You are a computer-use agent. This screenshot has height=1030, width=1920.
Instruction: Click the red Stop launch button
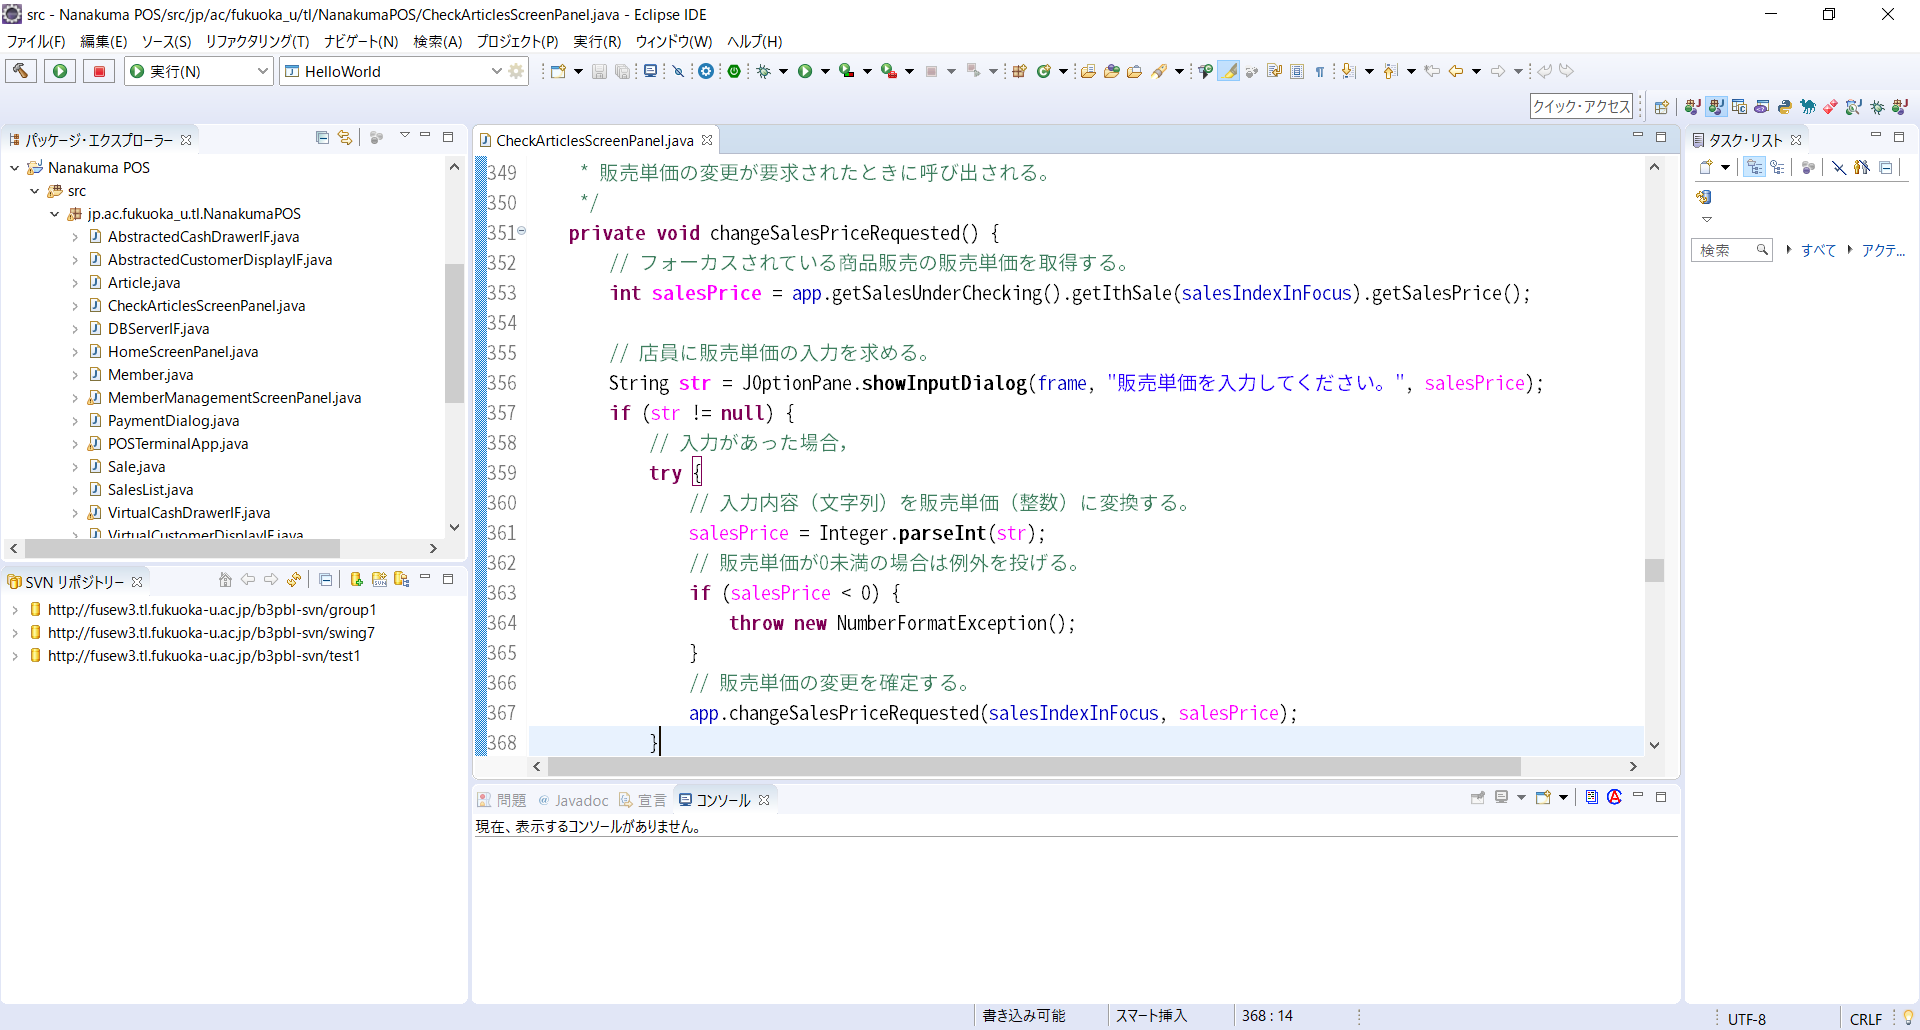click(99, 71)
